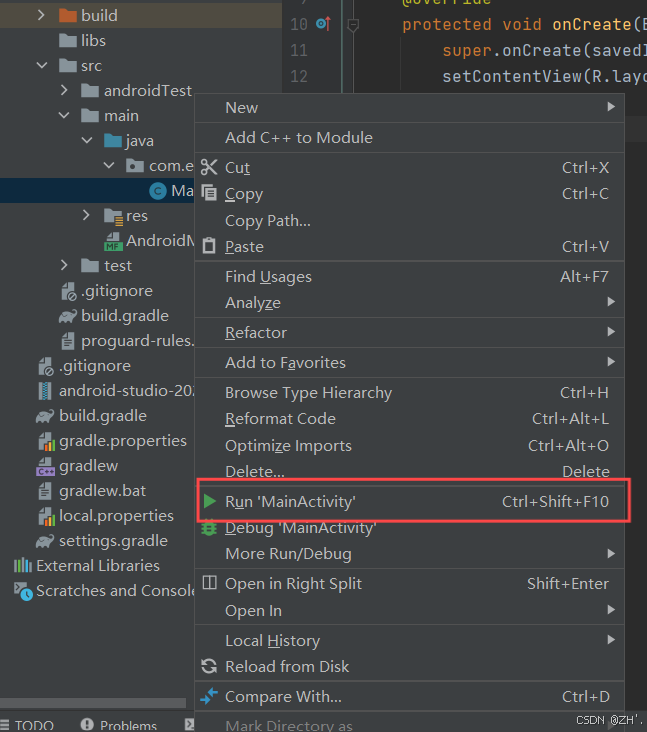Open the New submenu
Screen dimensions: 647x732
tap(409, 108)
